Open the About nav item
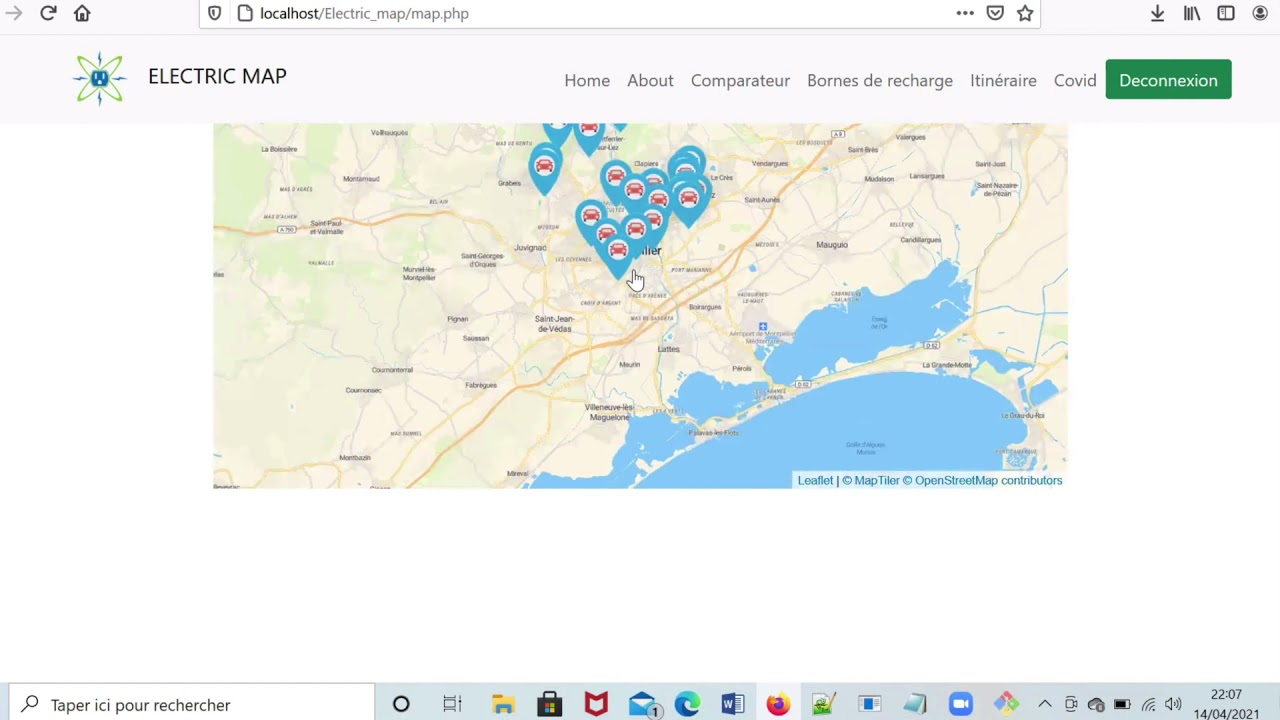This screenshot has height=720, width=1280. pyautogui.click(x=650, y=80)
